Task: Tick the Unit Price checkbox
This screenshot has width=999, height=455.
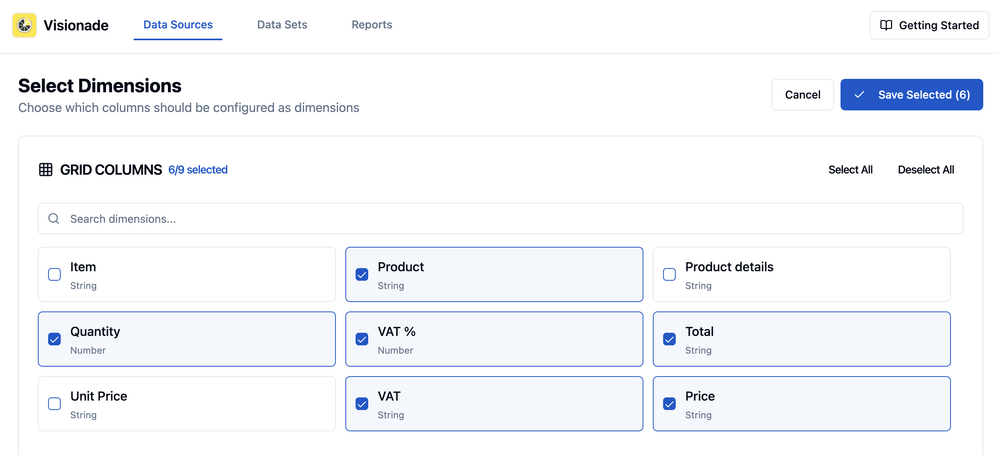Action: (55, 404)
